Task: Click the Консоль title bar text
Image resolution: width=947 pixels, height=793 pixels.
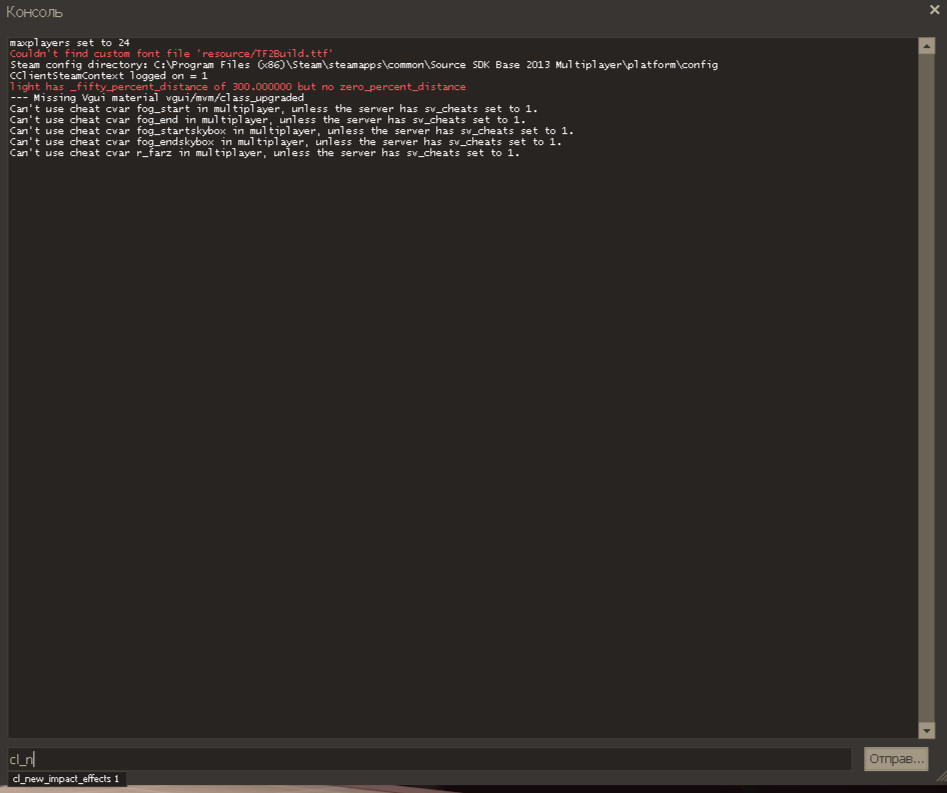Action: pos(34,12)
